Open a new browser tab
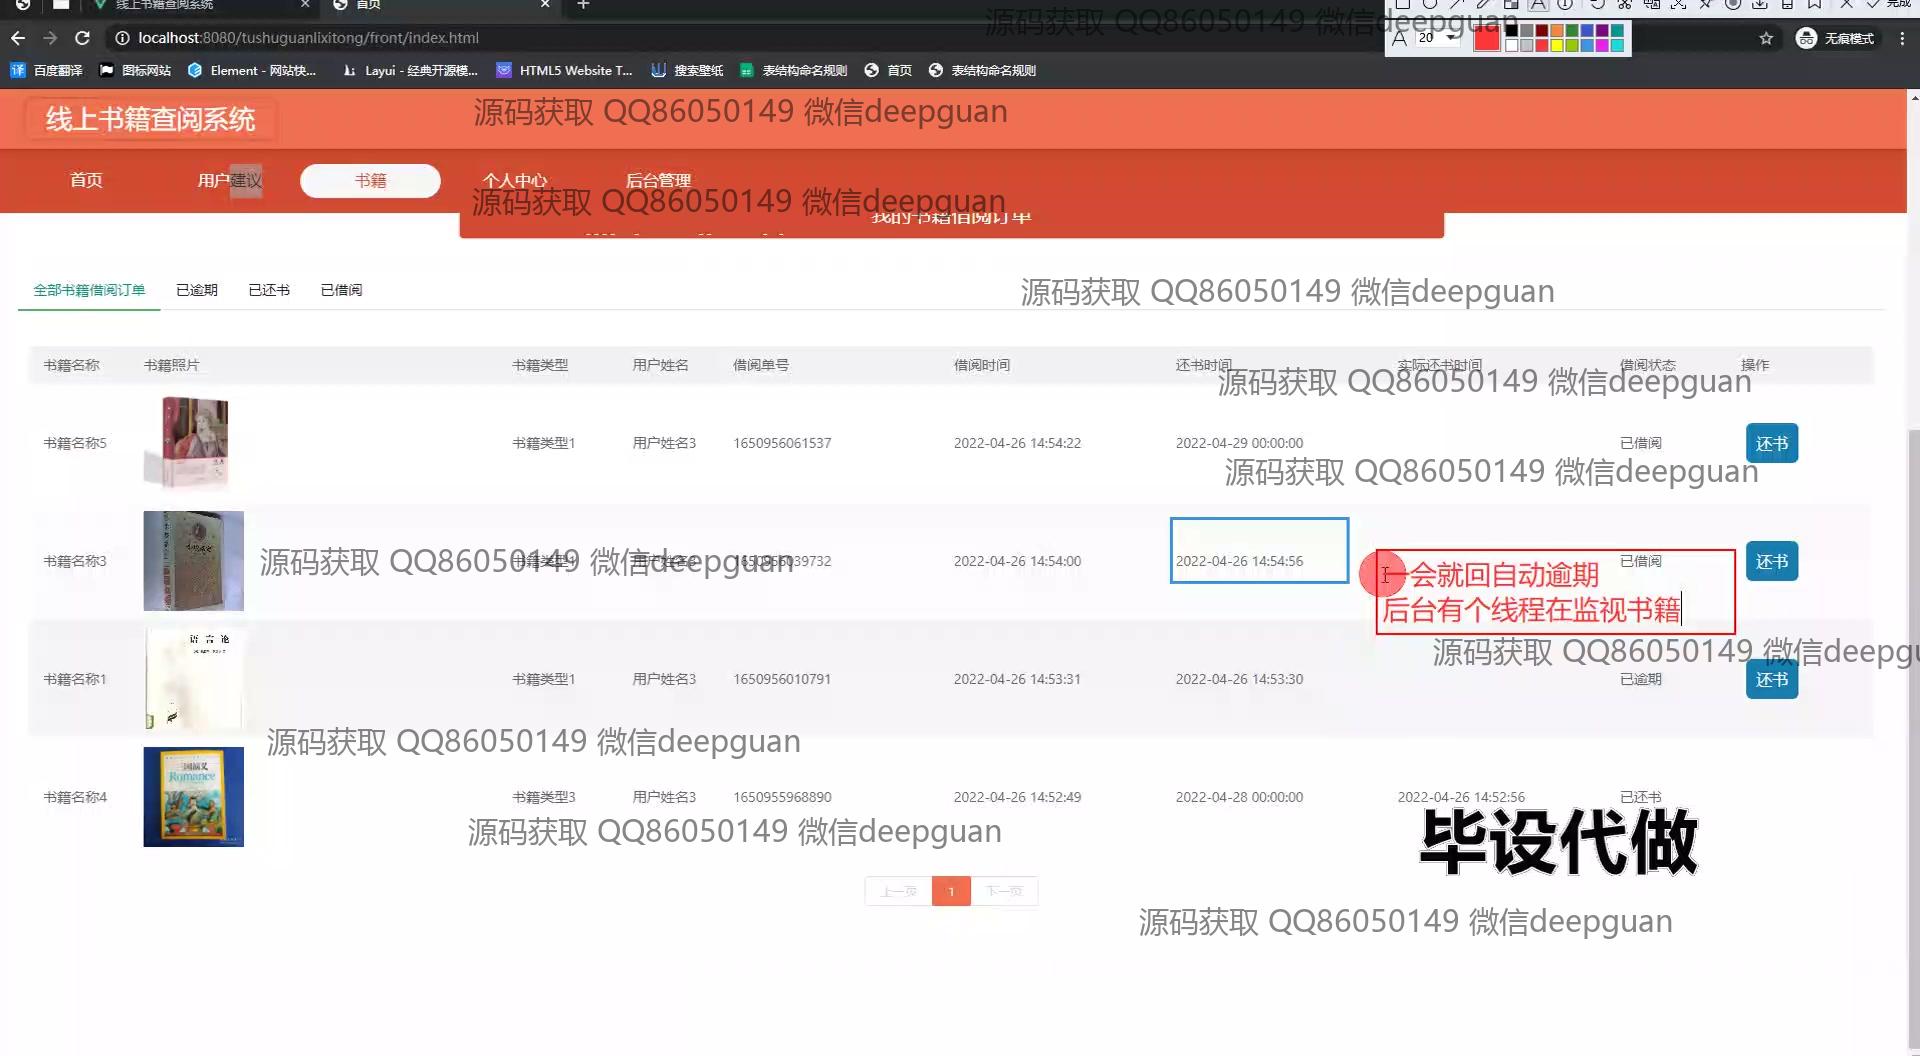 [583, 5]
